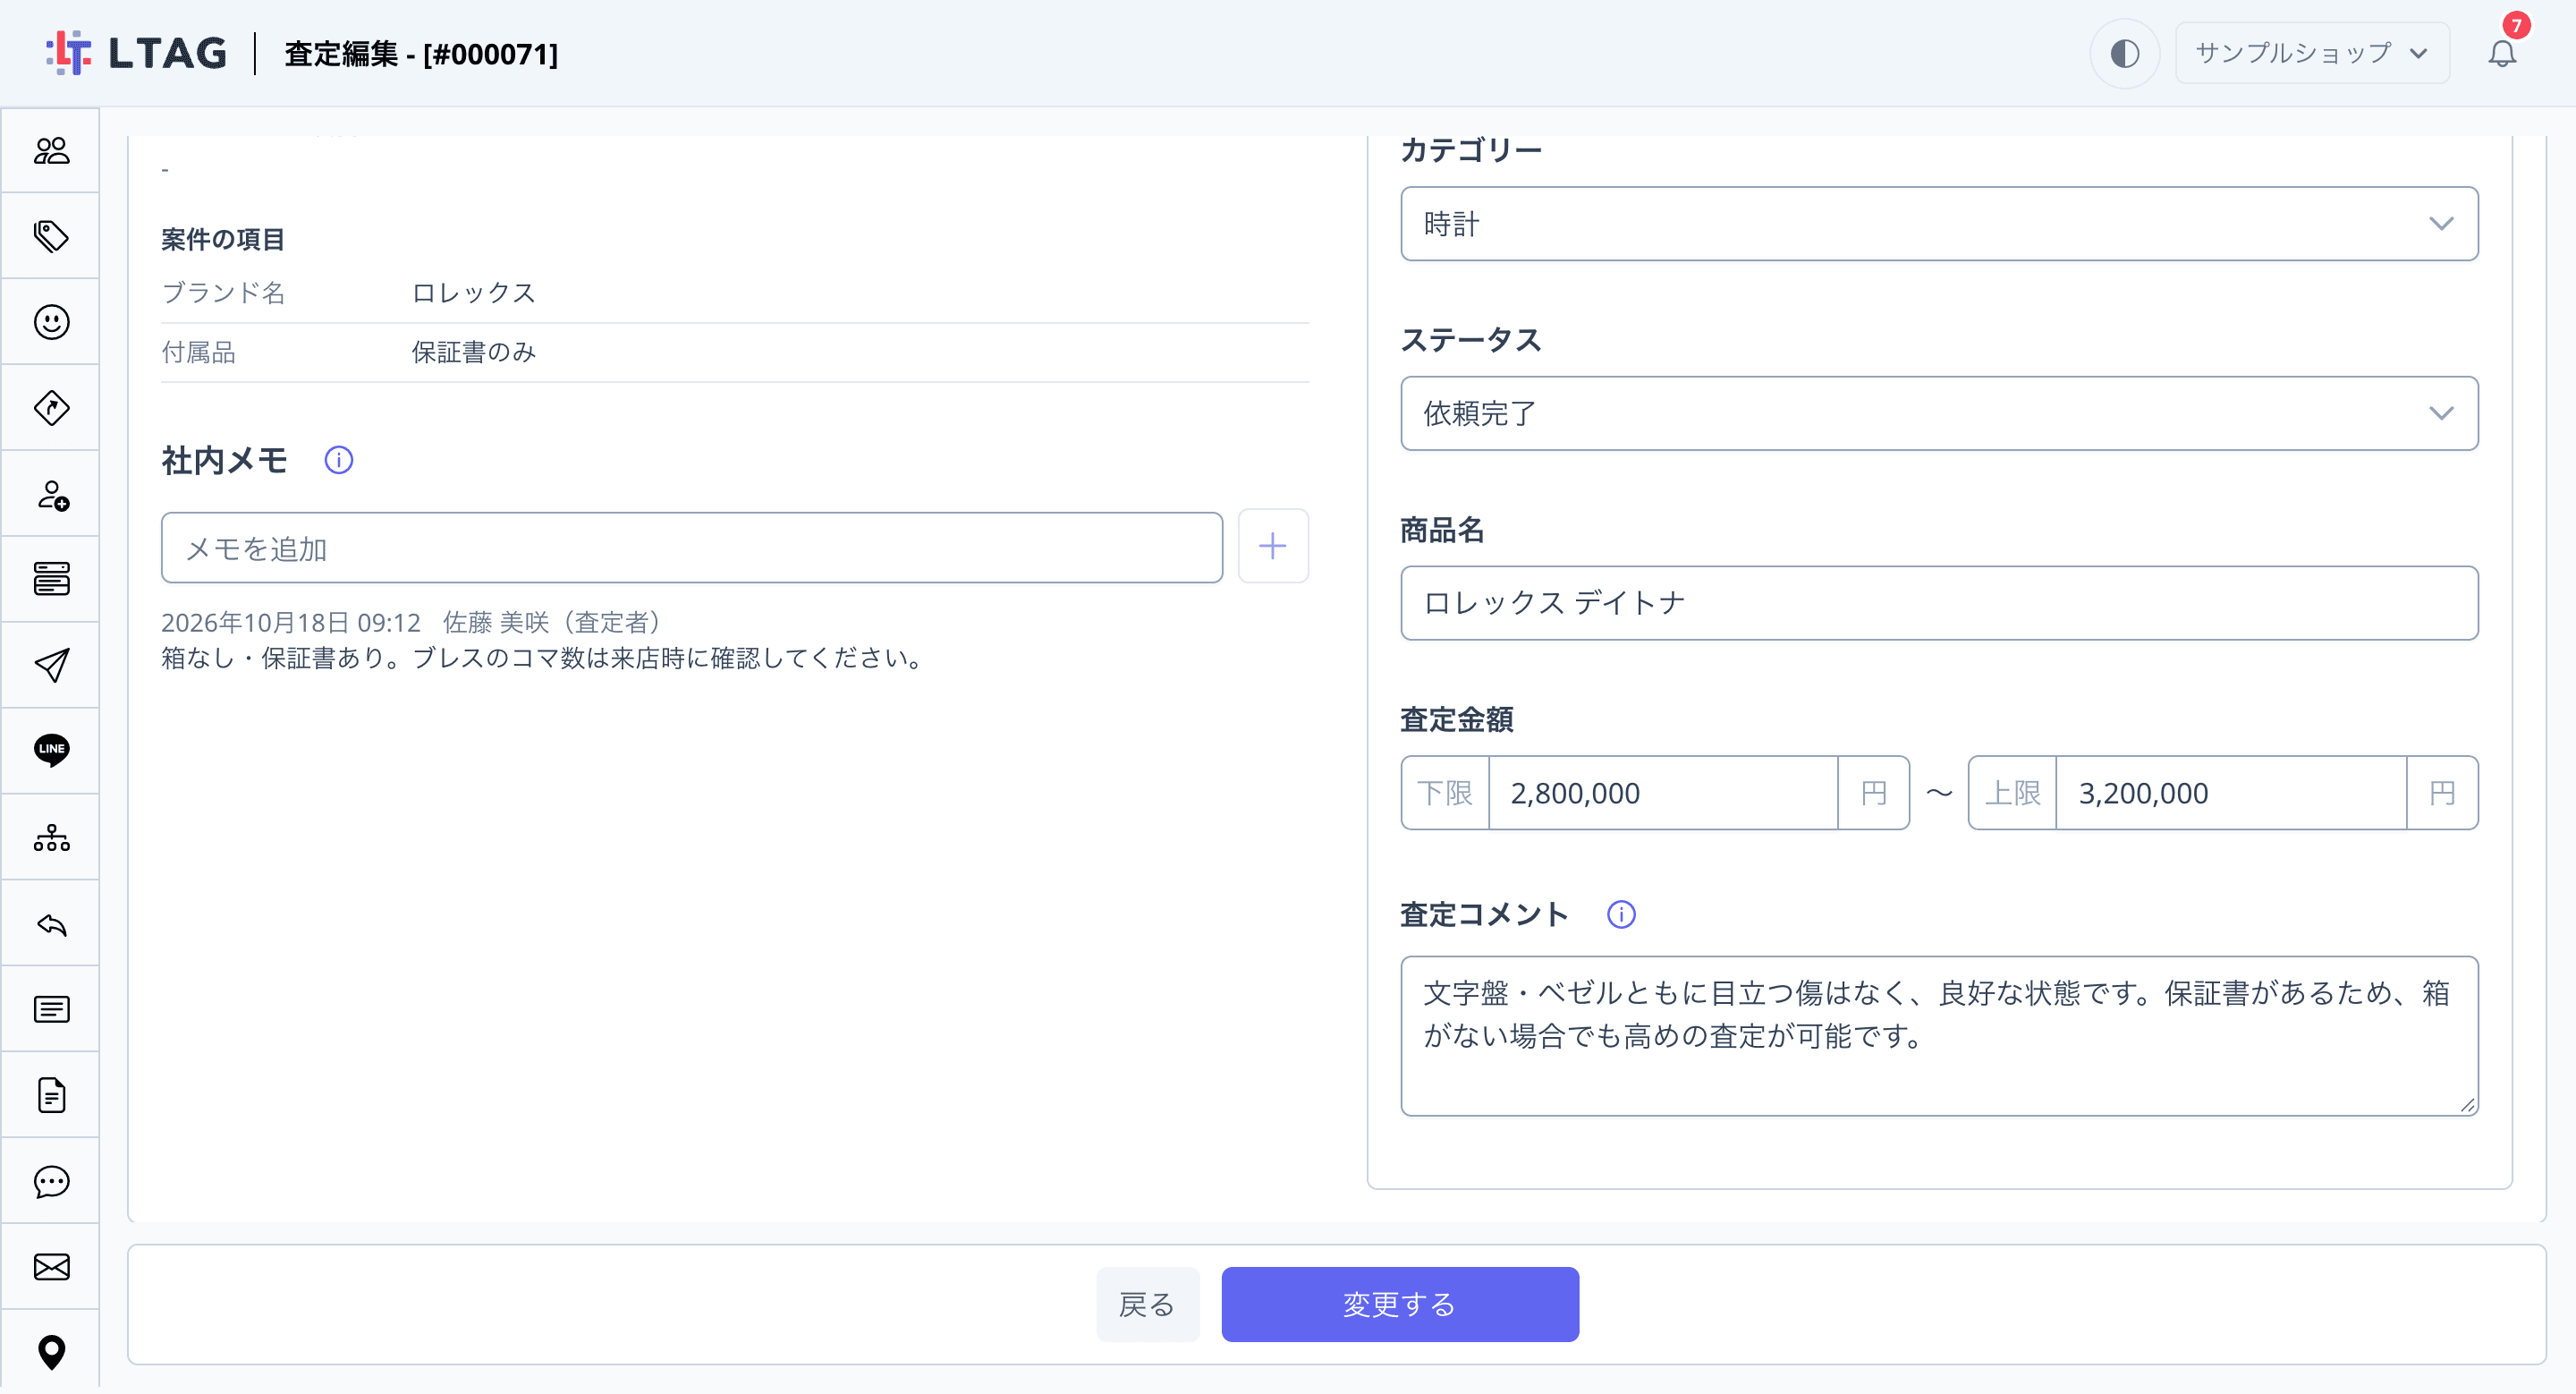This screenshot has height=1394, width=2576.
Task: Open the text lines sidebar icon
Action: pyautogui.click(x=51, y=1009)
